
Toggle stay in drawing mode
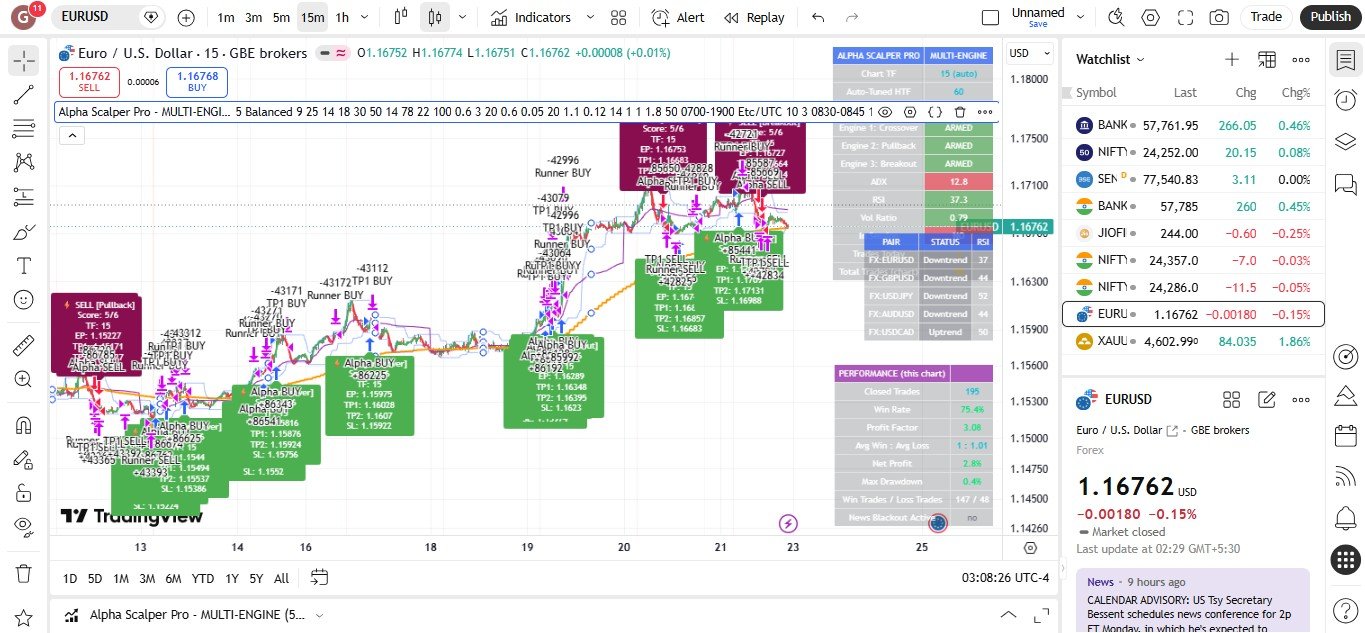[x=24, y=459]
